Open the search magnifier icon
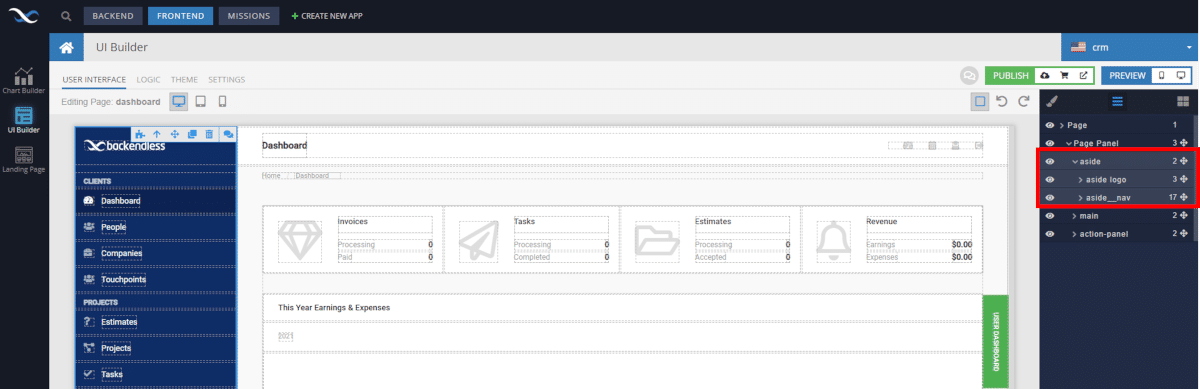The height and width of the screenshot is (389, 1200). [65, 16]
